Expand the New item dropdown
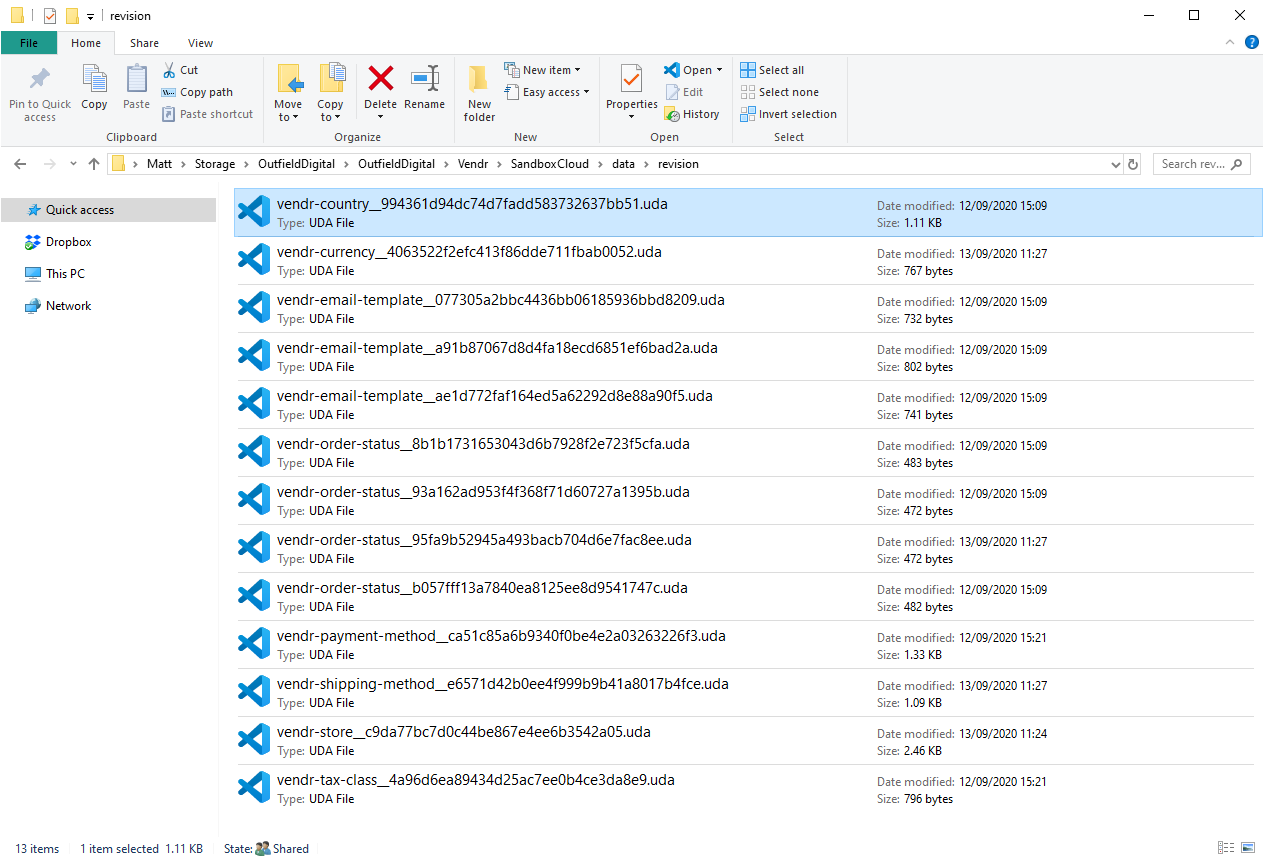 [x=544, y=70]
